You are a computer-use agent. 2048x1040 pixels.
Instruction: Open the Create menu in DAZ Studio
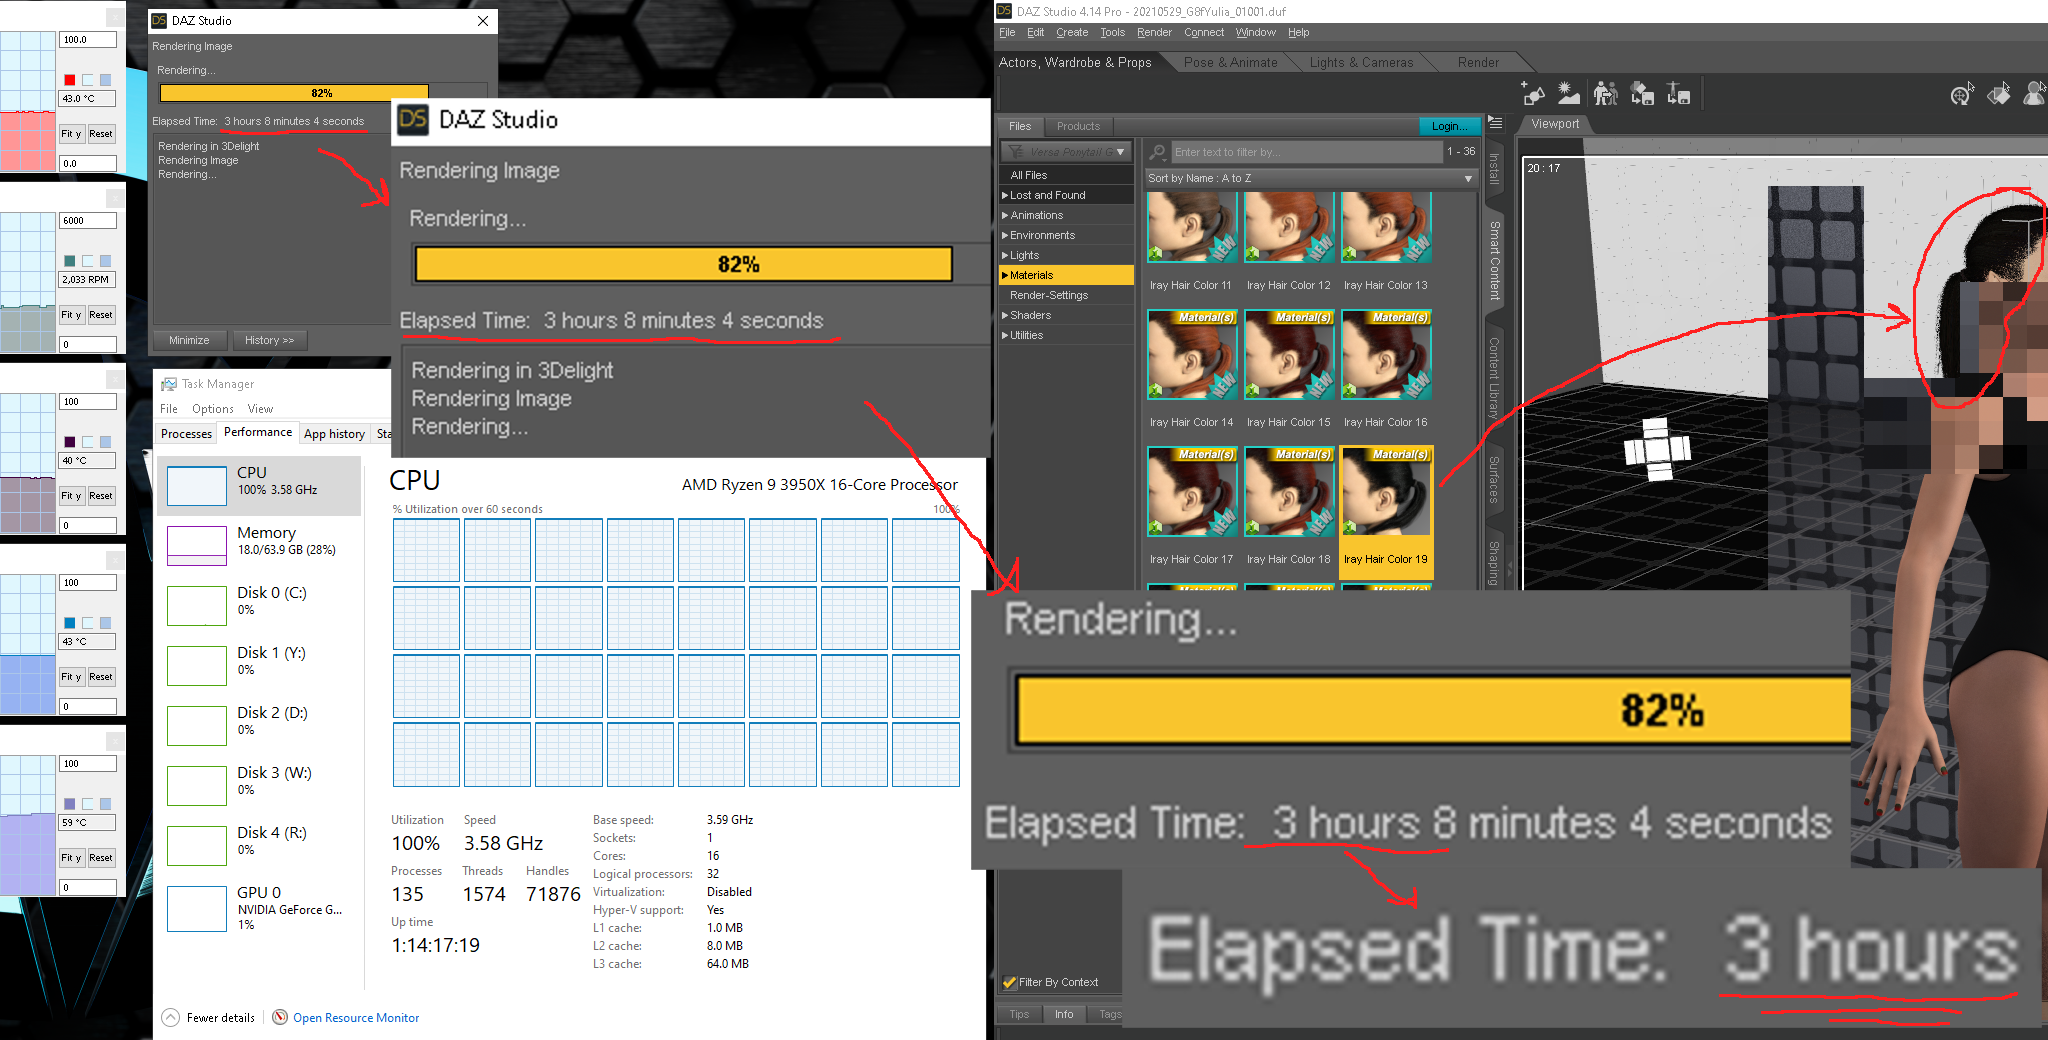click(1072, 33)
